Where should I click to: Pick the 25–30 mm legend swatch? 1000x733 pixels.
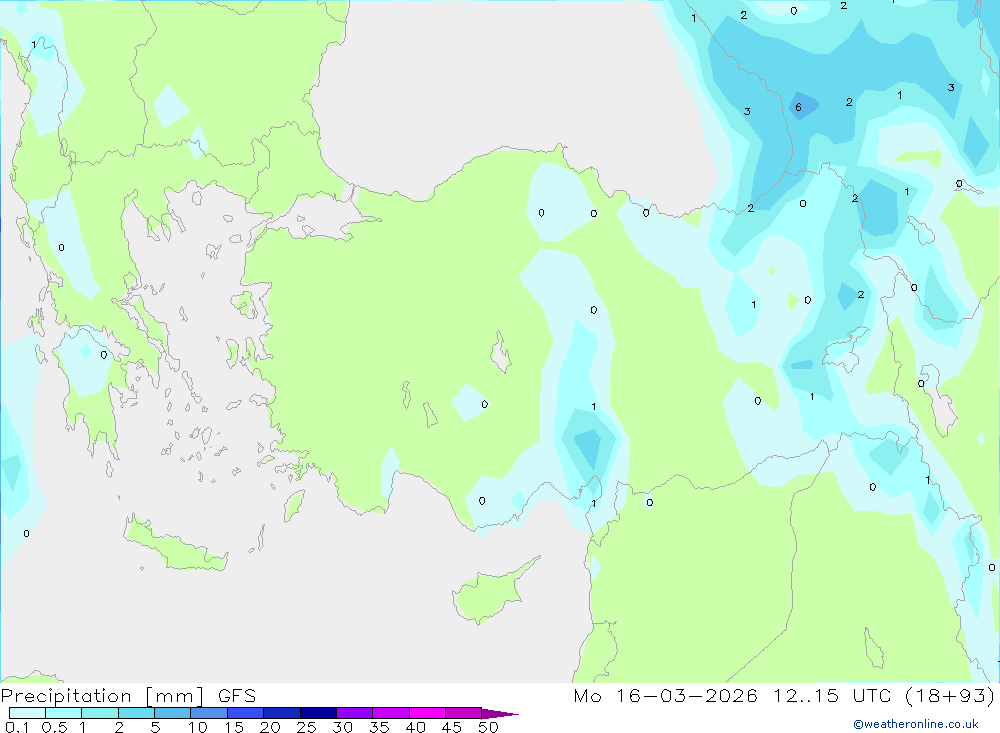click(318, 713)
